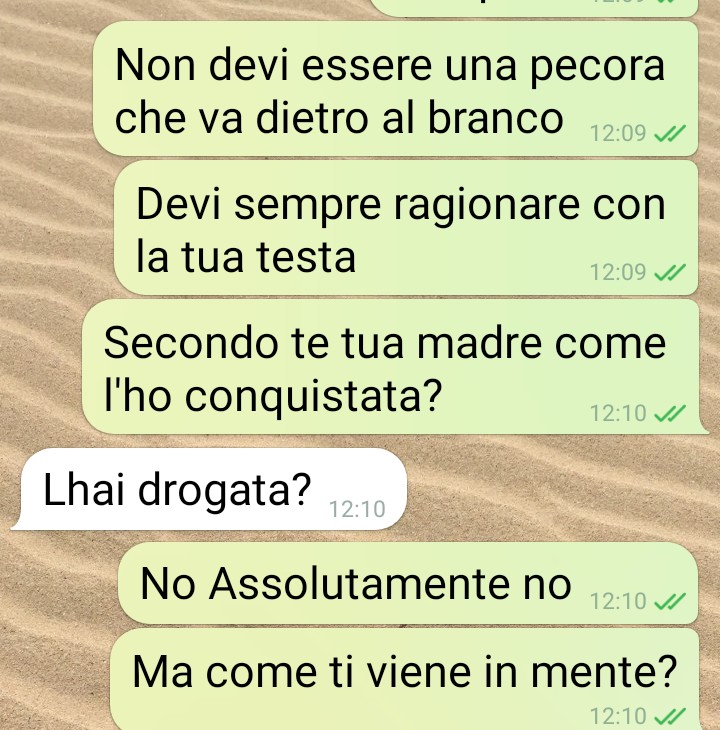The image size is (720, 730).
Task: Tap the 12:10 timestamp on the 'conquistata?' message
Action: click(x=618, y=413)
